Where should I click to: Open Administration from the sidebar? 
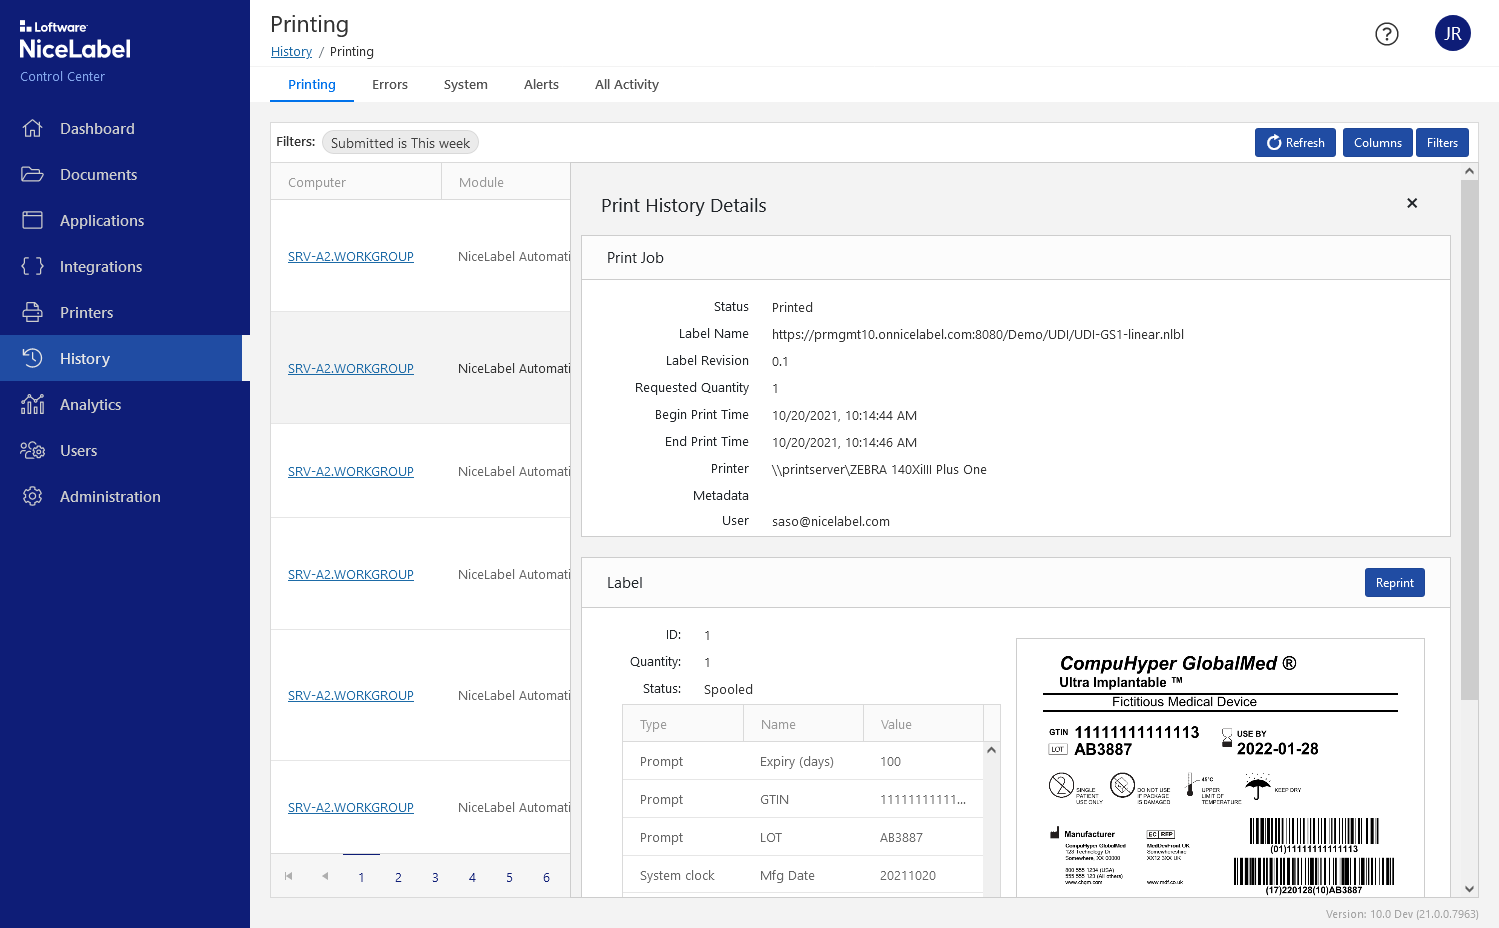[x=110, y=496]
